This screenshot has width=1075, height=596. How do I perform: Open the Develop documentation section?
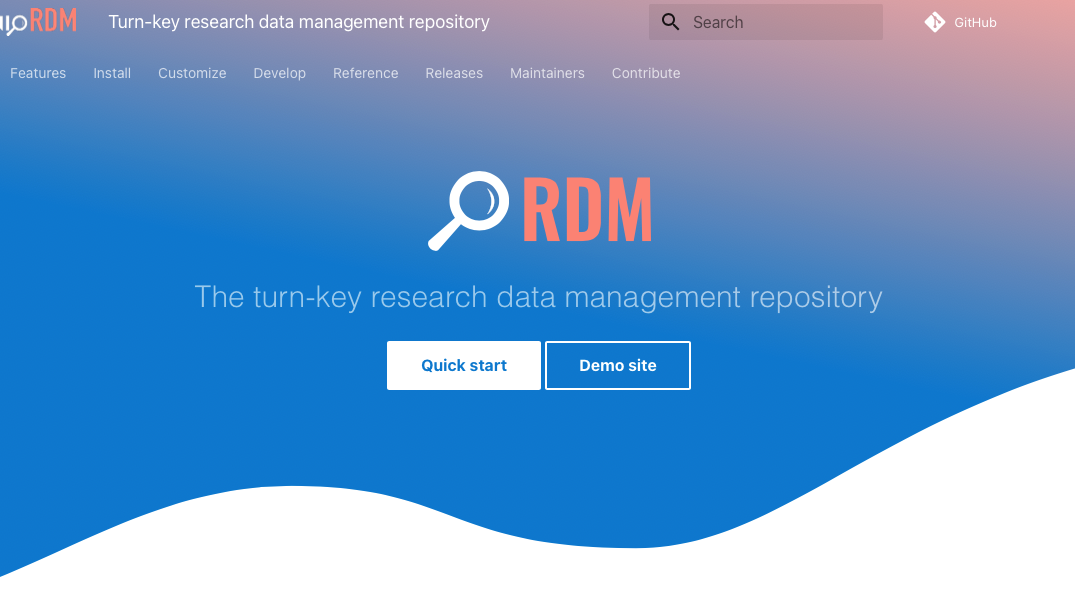coord(279,73)
